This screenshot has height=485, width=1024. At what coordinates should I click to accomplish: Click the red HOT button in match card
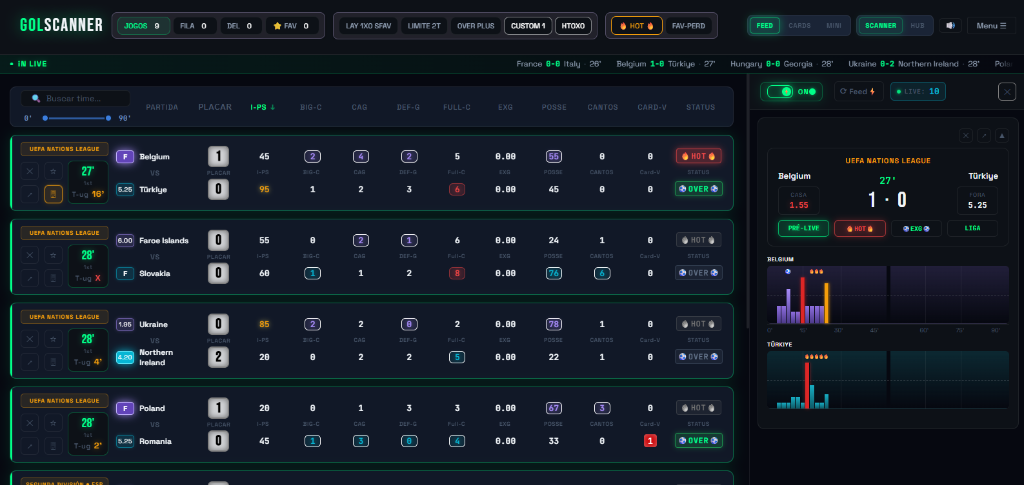coord(859,228)
